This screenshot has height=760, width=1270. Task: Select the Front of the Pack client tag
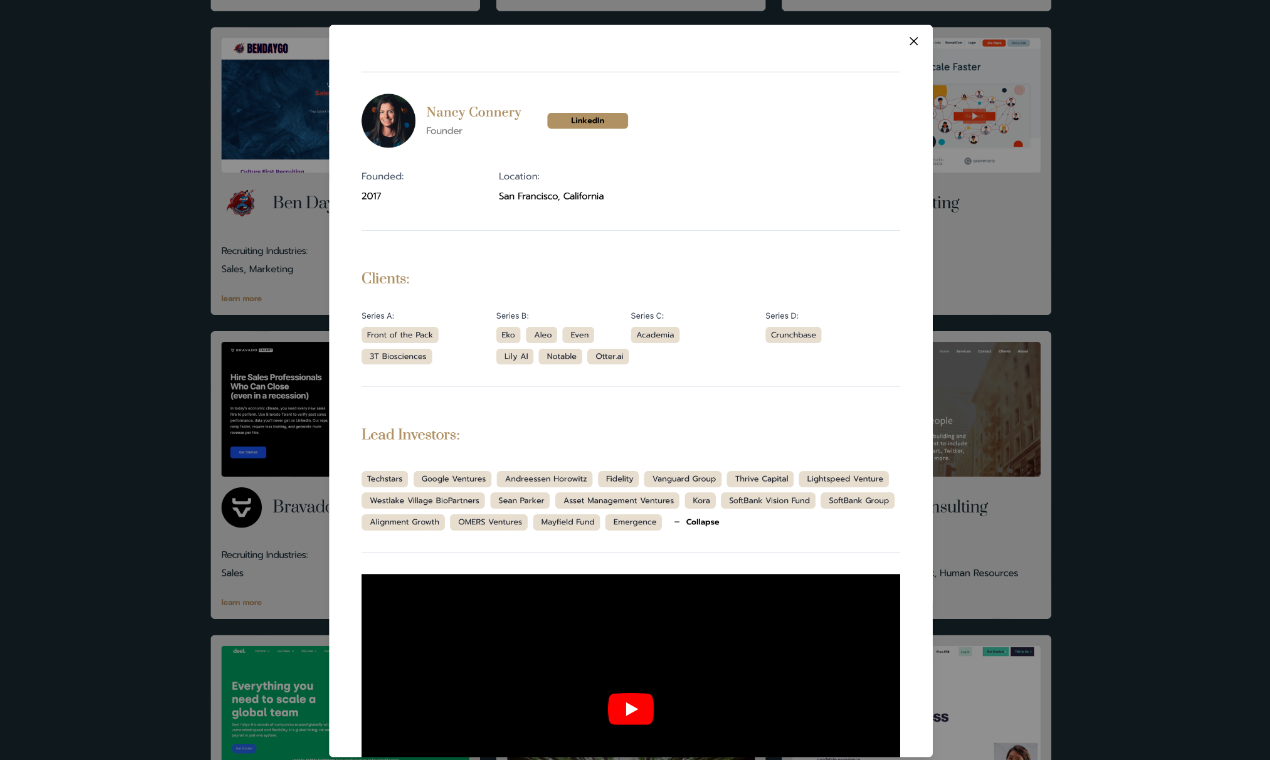(x=400, y=335)
